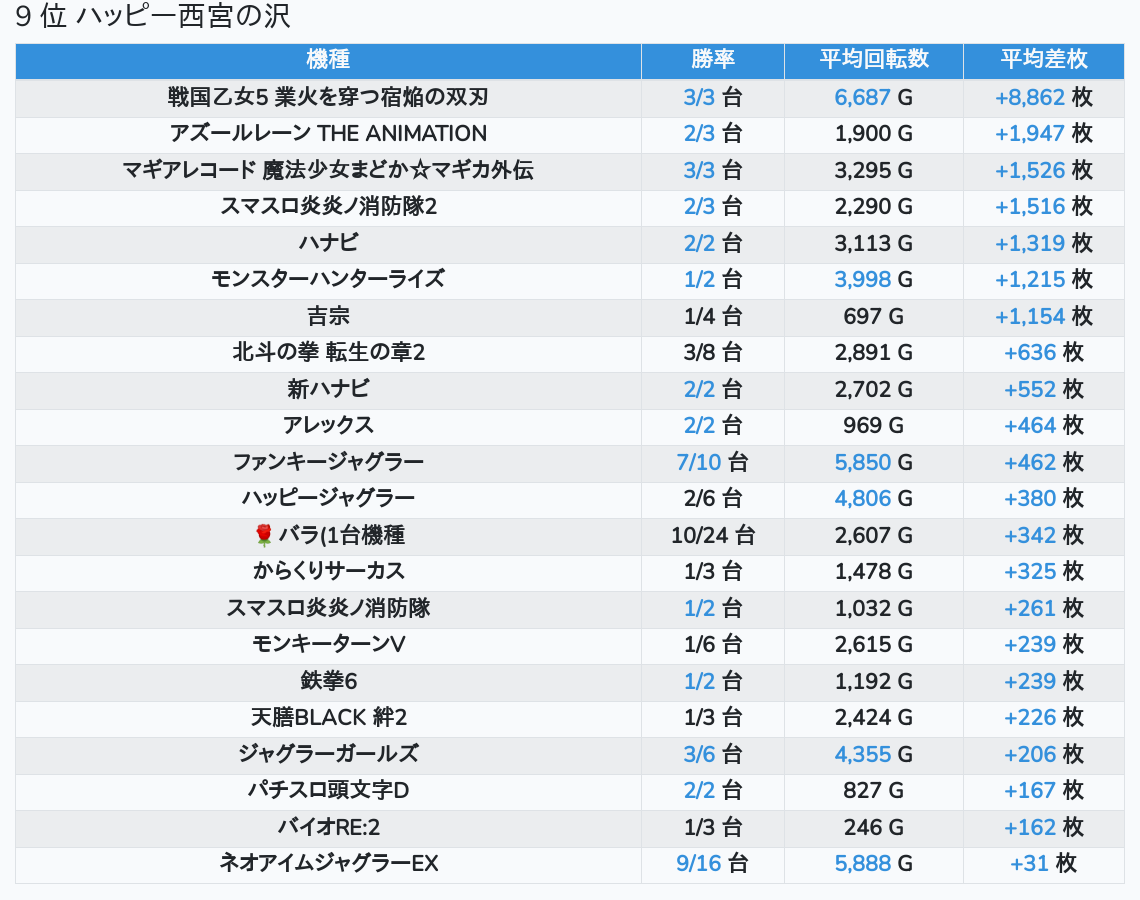This screenshot has width=1140, height=900.
Task: Click the +8,862 枚 average difference value
Action: pyautogui.click(x=1043, y=97)
